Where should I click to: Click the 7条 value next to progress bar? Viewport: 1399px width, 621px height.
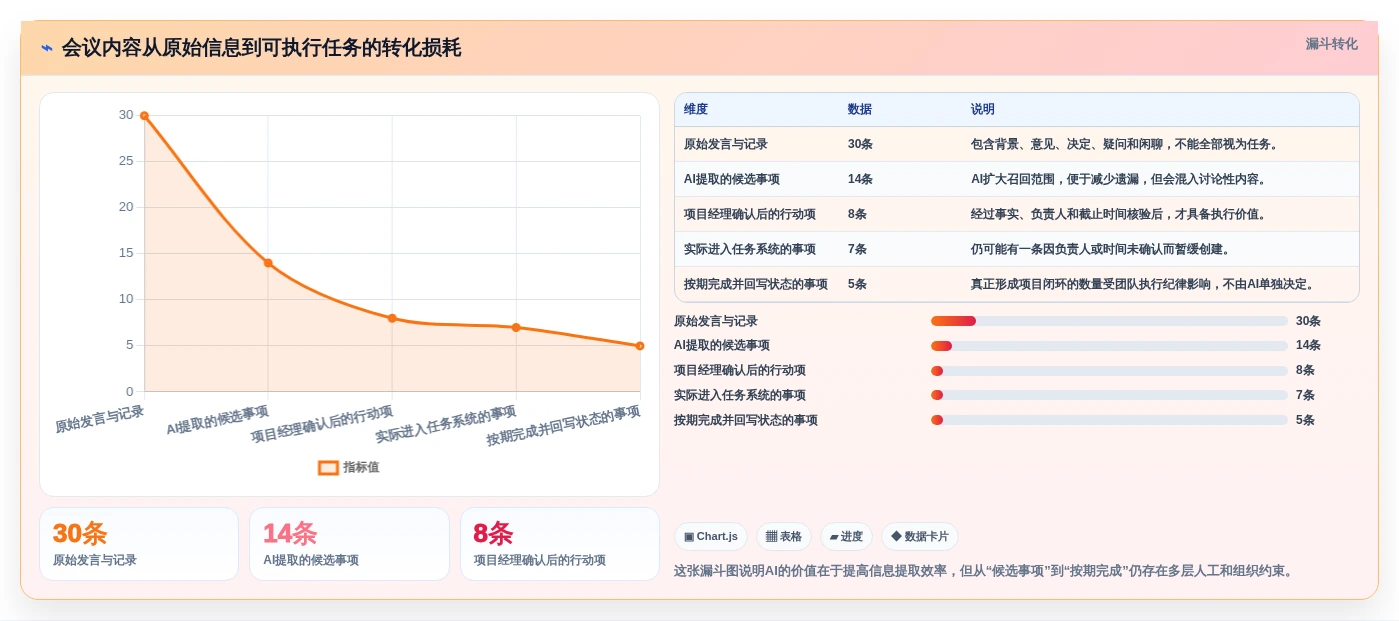point(1305,395)
